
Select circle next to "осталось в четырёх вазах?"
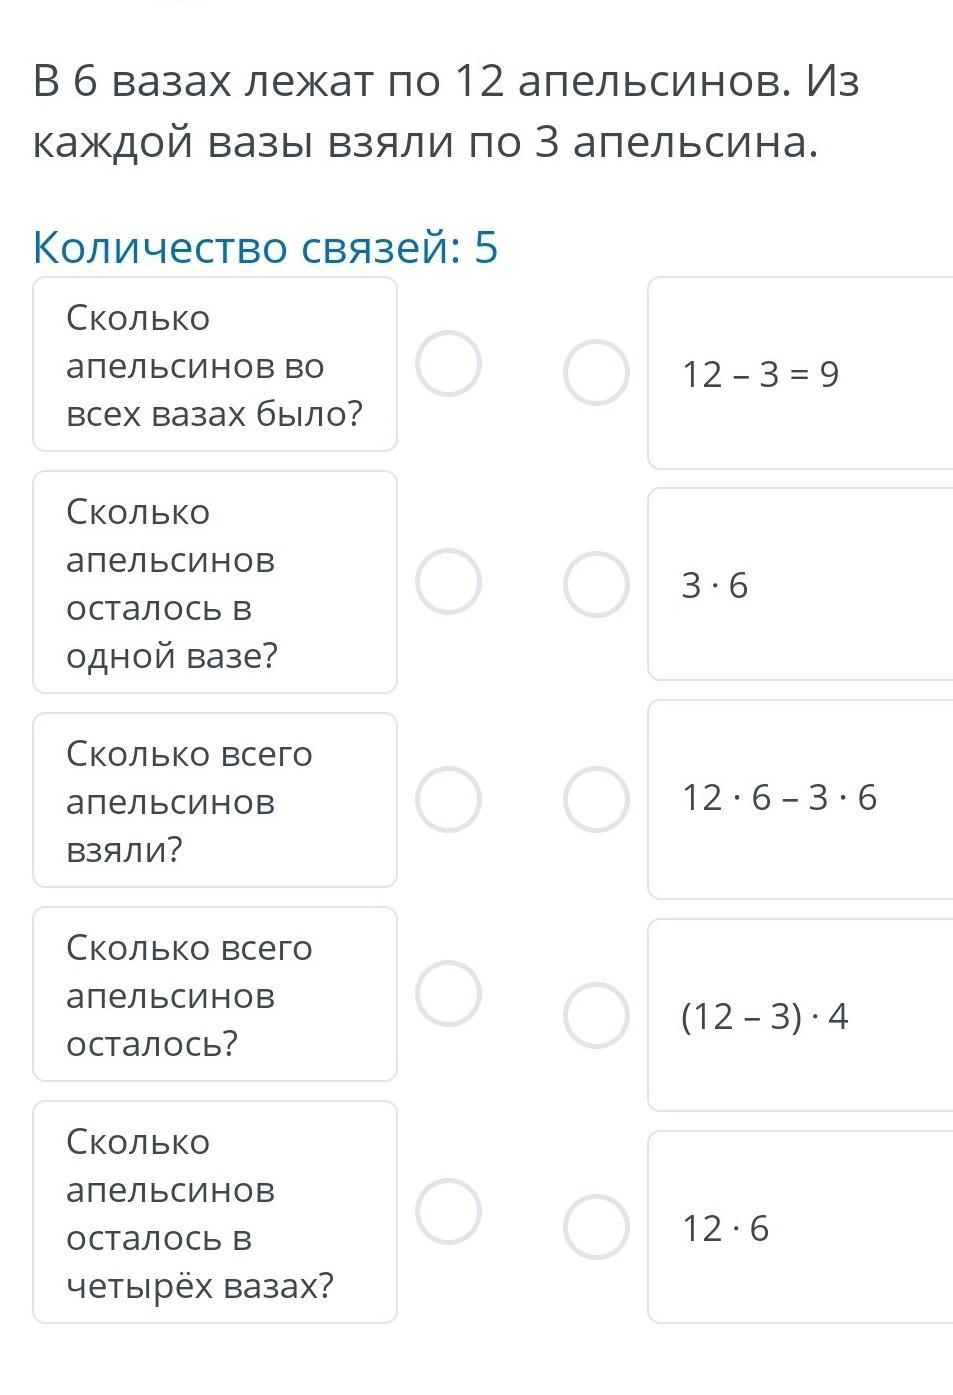tap(448, 1211)
